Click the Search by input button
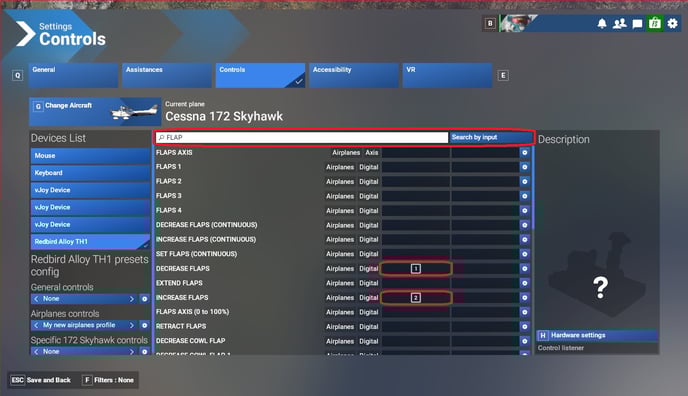The width and height of the screenshot is (688, 396). pyautogui.click(x=491, y=137)
